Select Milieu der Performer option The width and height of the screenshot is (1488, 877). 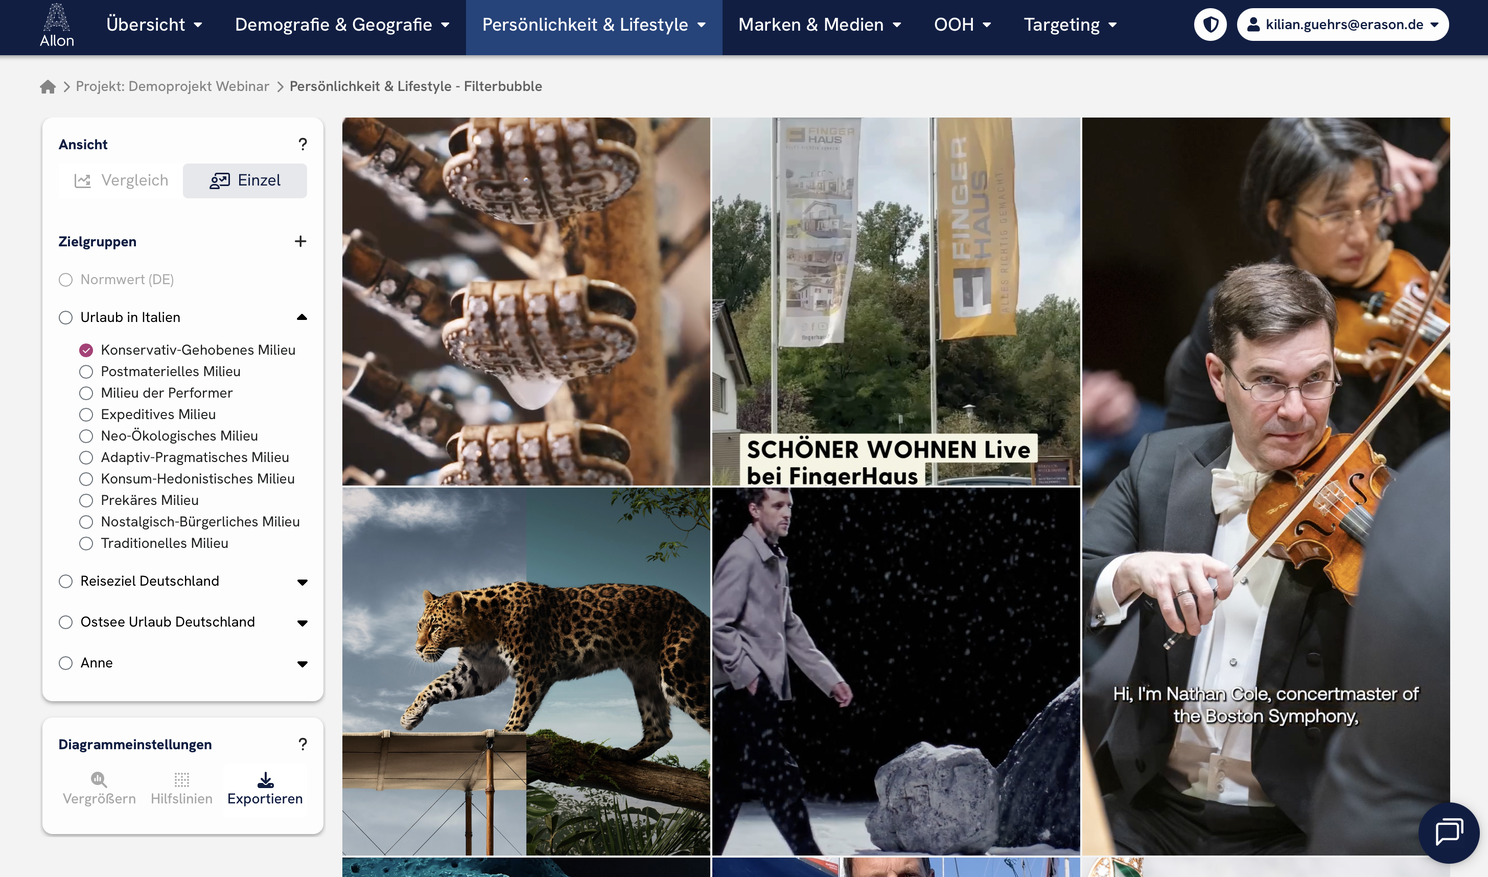coord(86,393)
